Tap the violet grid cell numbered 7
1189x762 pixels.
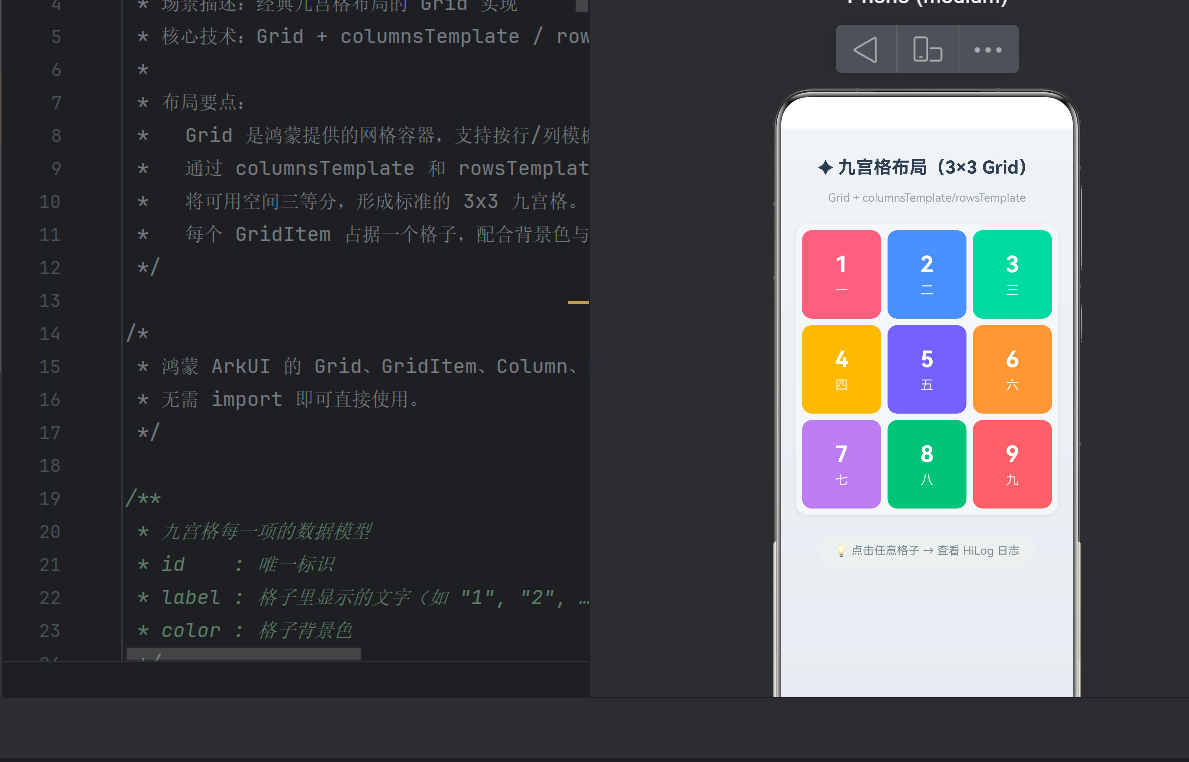(841, 464)
